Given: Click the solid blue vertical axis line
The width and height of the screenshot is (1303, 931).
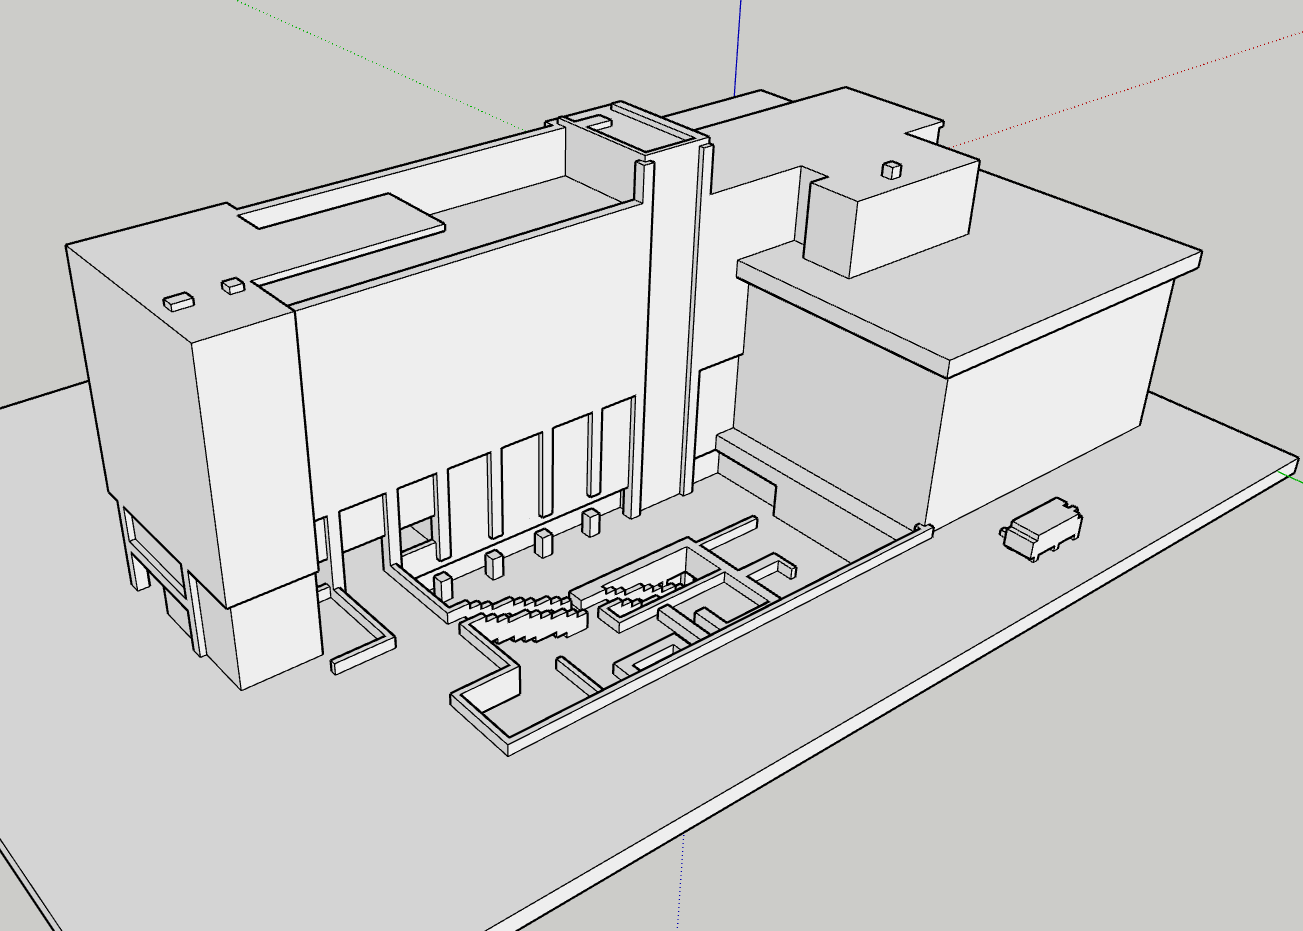Looking at the screenshot, I should pos(738,45).
